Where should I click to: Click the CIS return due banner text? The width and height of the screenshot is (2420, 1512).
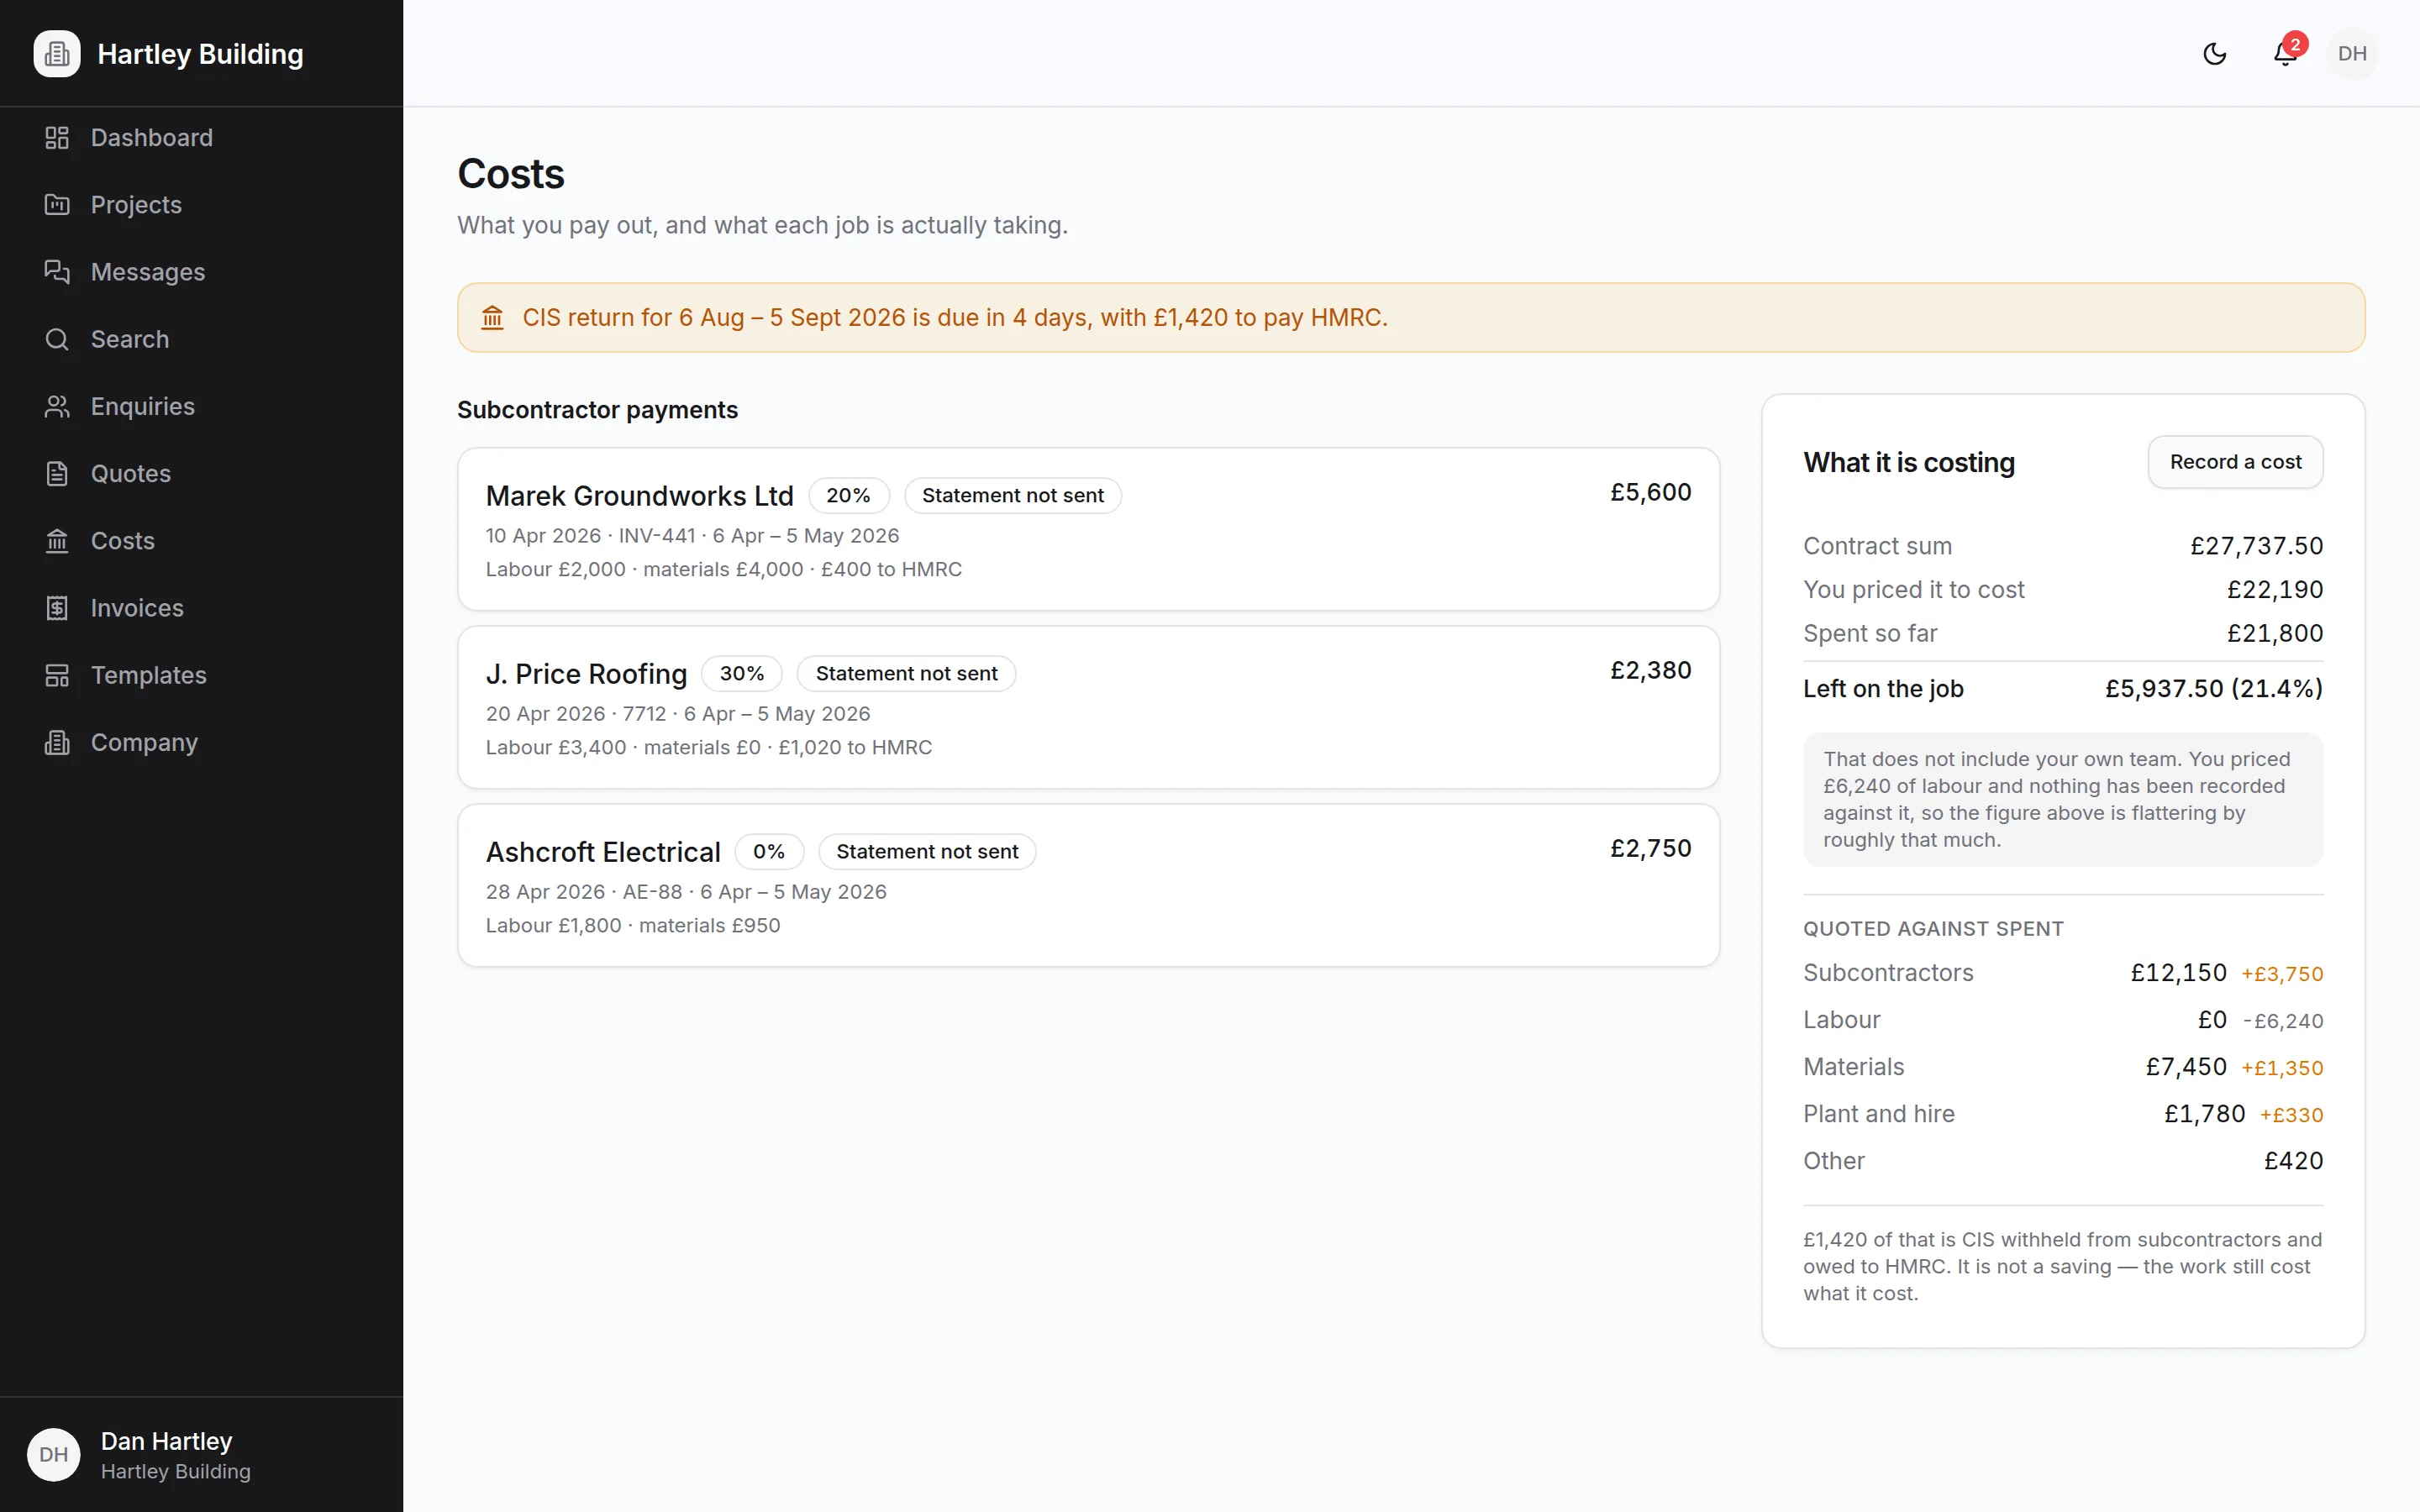coord(955,318)
